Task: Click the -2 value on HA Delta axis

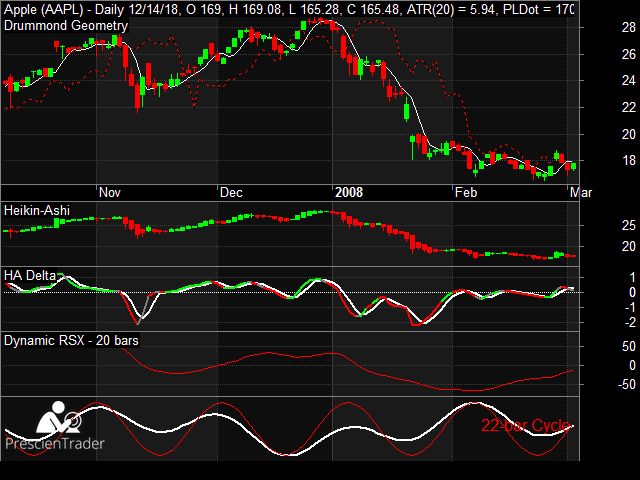Action: (x=630, y=322)
